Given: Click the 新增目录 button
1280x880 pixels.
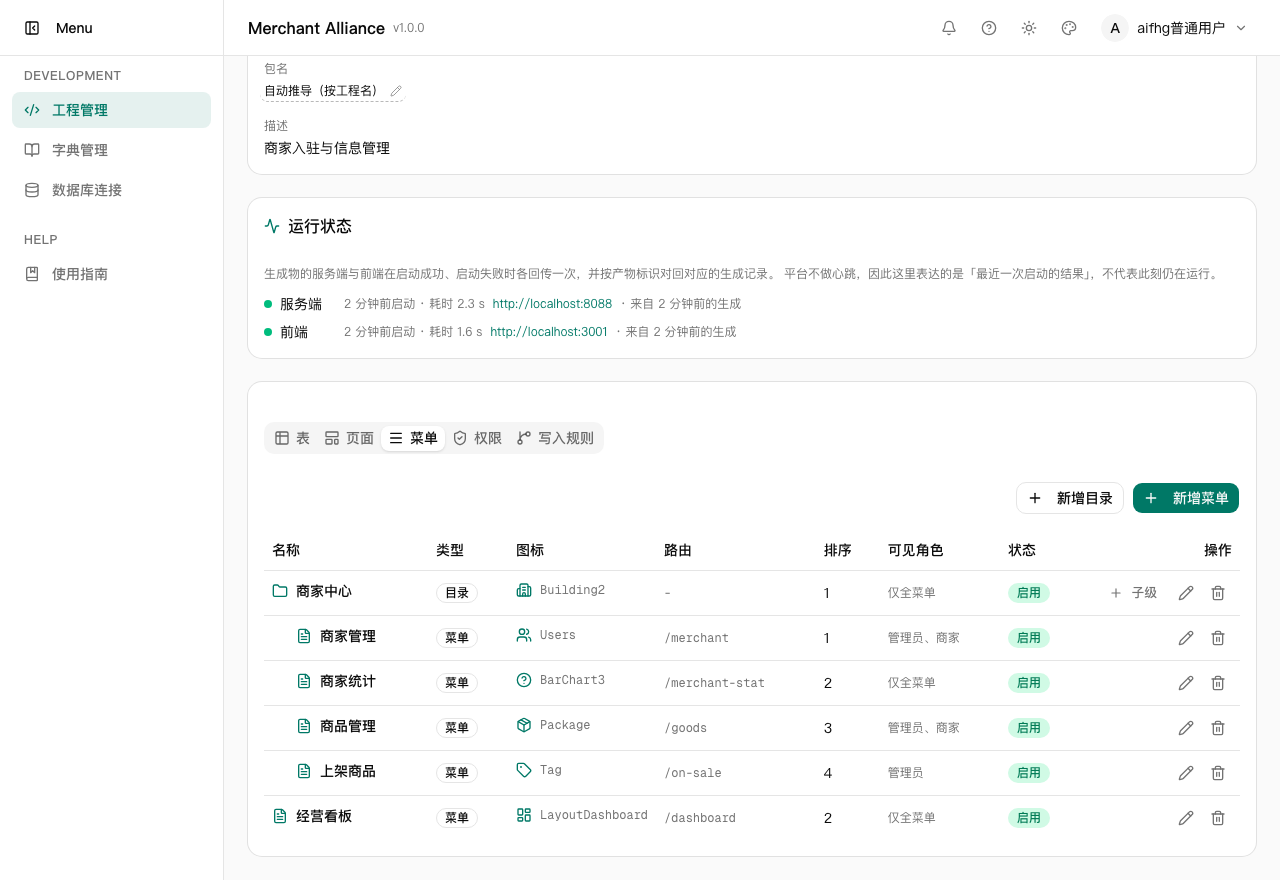Looking at the screenshot, I should (x=1070, y=498).
